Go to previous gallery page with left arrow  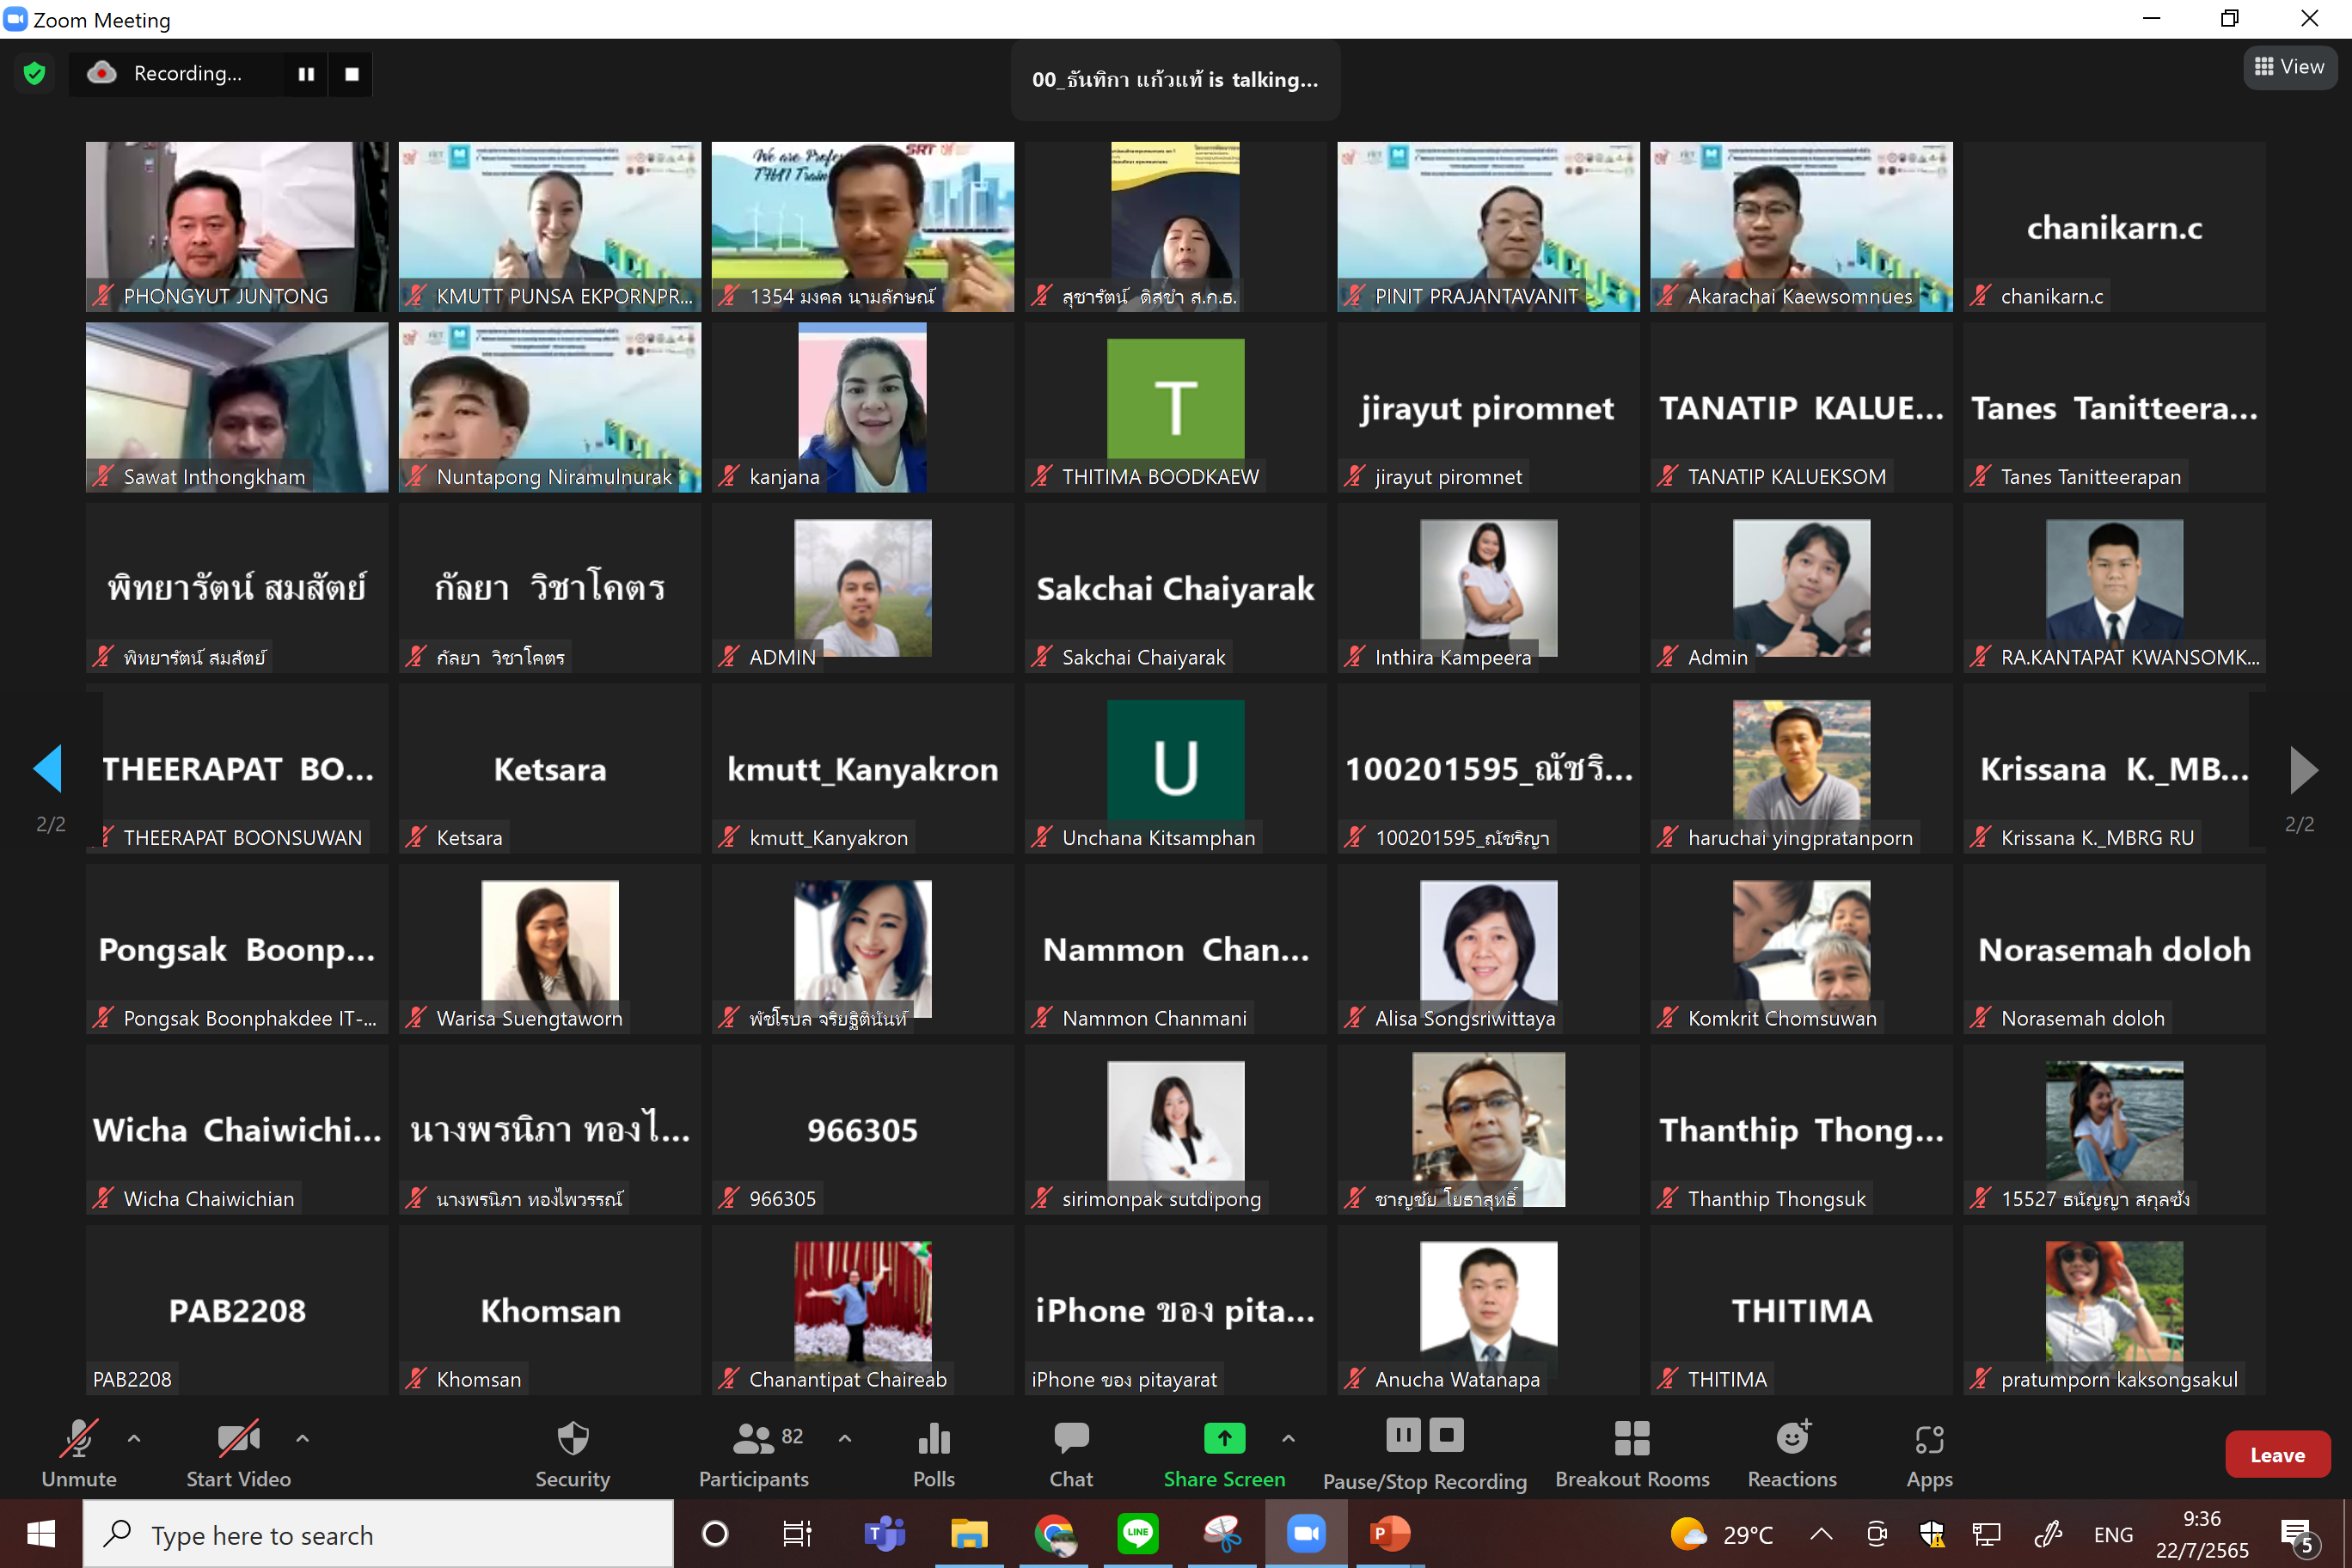click(48, 769)
